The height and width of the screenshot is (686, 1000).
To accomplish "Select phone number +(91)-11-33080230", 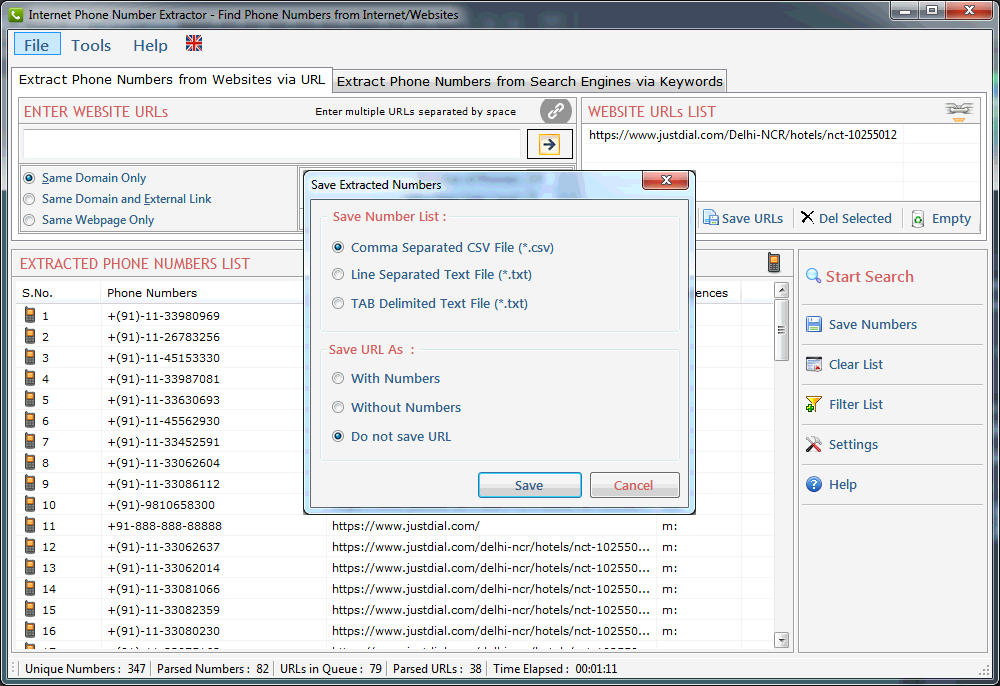I will [163, 631].
